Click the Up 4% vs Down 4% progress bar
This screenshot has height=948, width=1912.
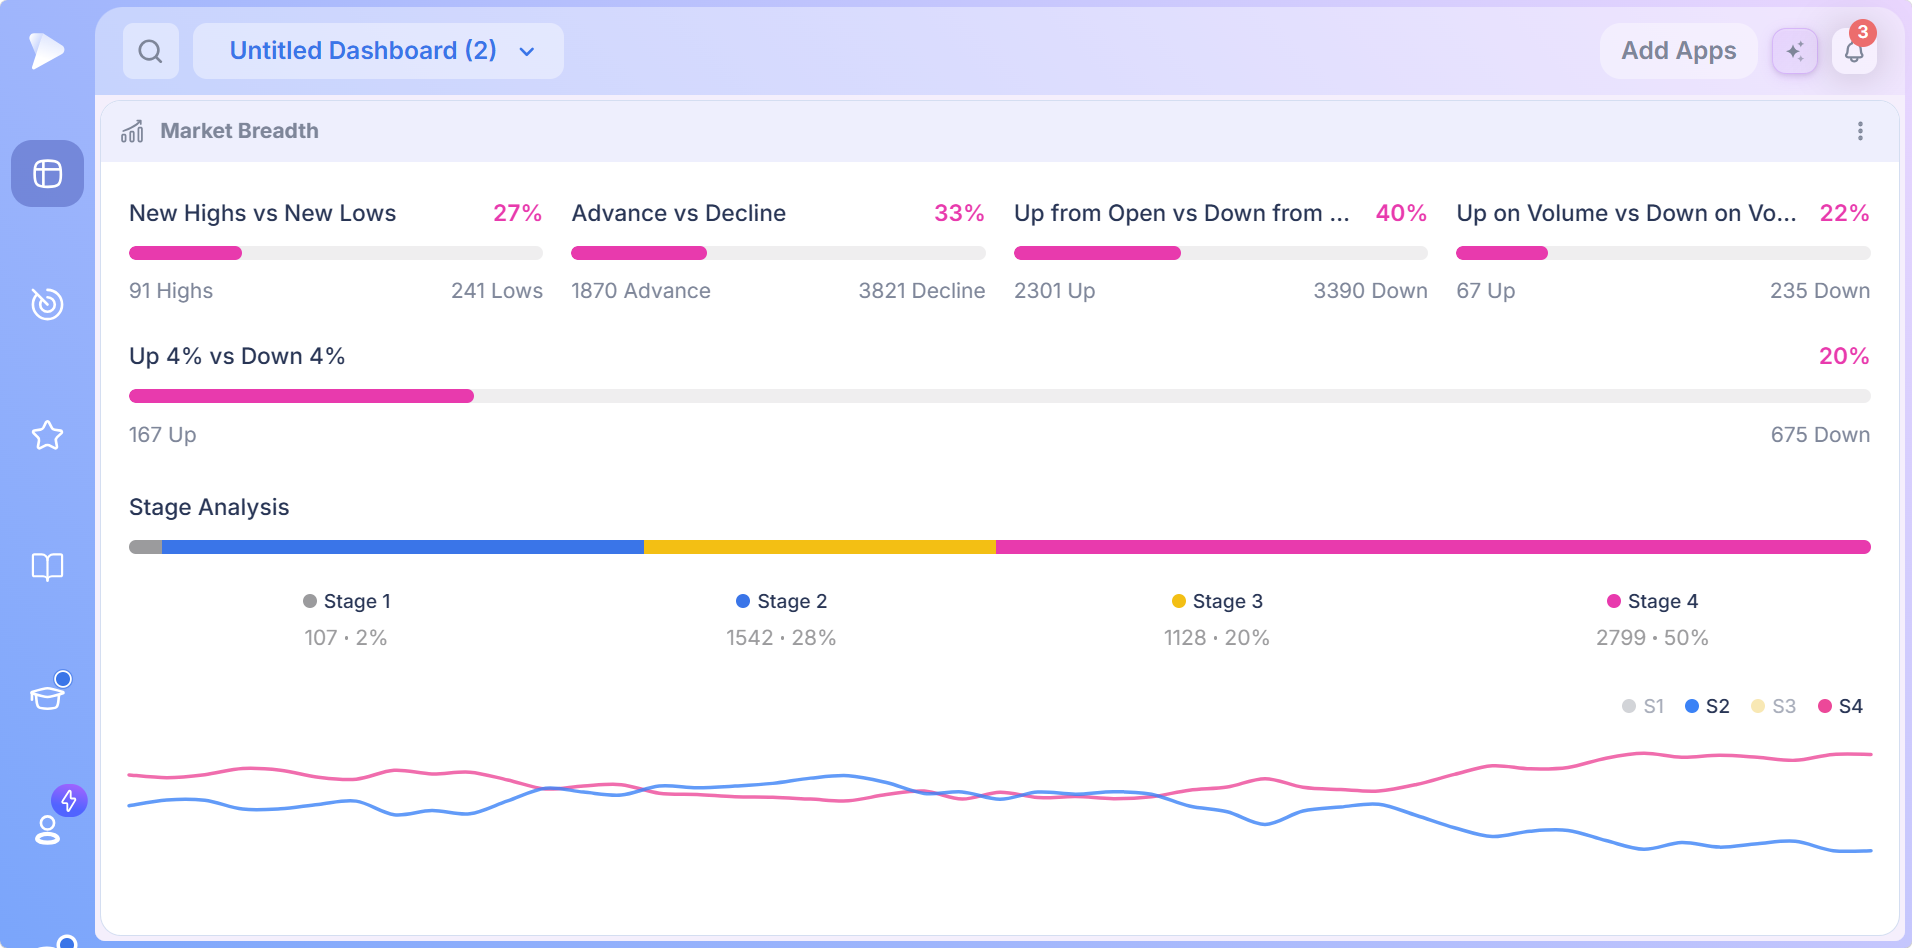[x=1000, y=396]
